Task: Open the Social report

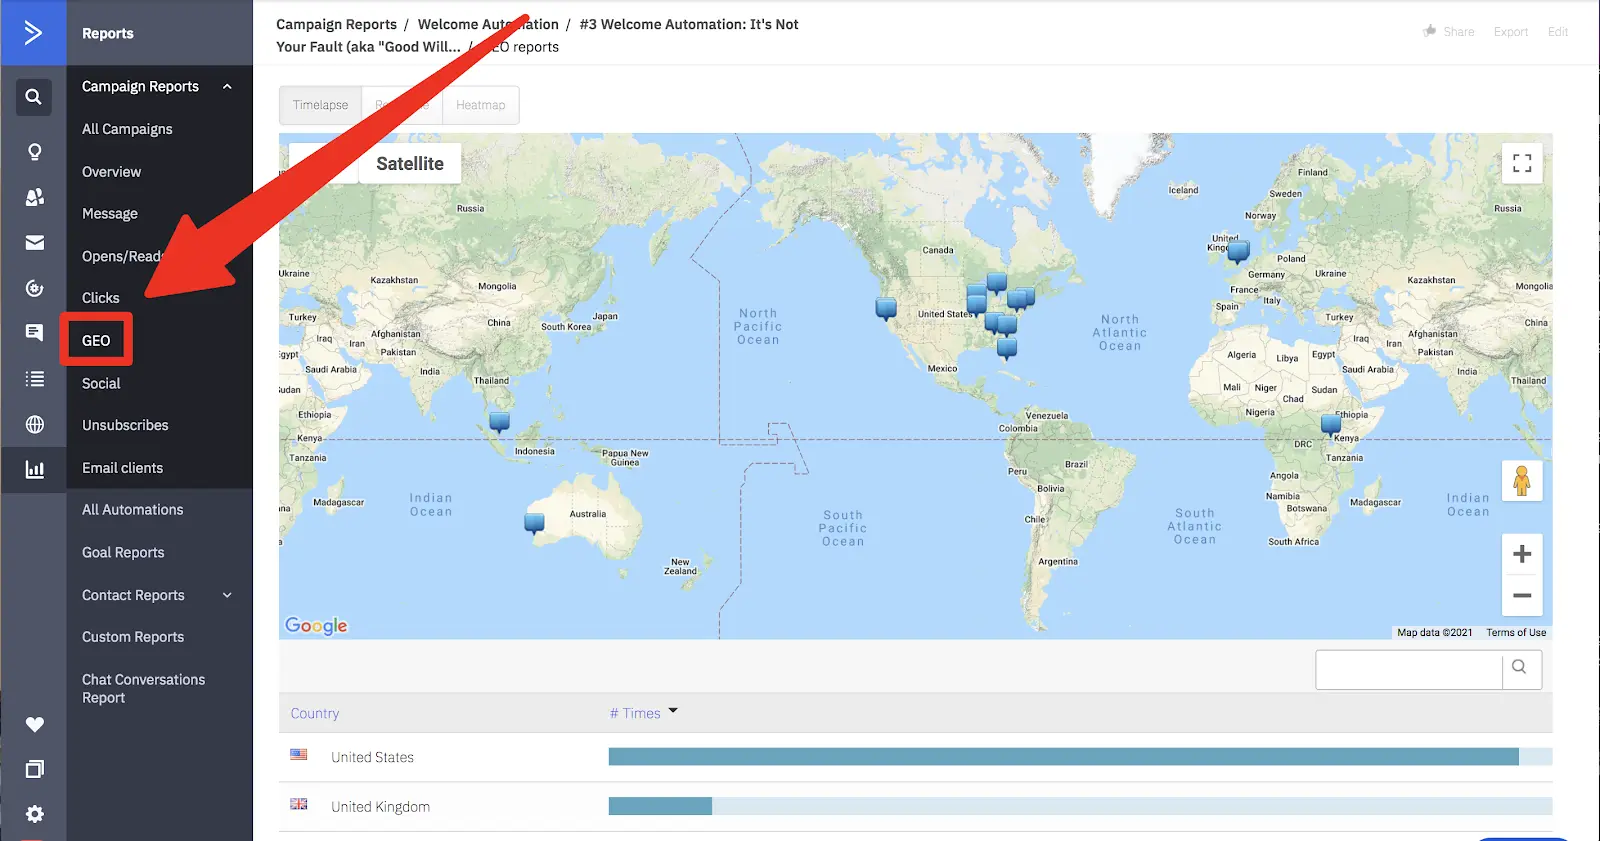Action: coord(101,383)
